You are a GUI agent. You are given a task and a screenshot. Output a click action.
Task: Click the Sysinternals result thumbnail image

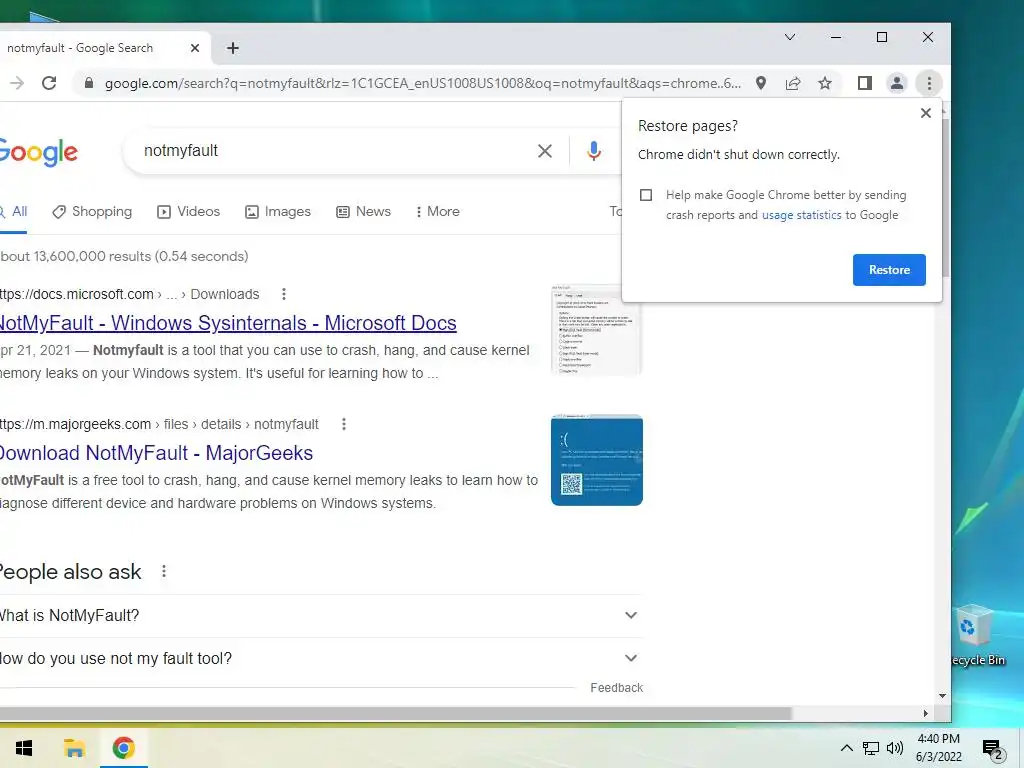[x=596, y=330]
